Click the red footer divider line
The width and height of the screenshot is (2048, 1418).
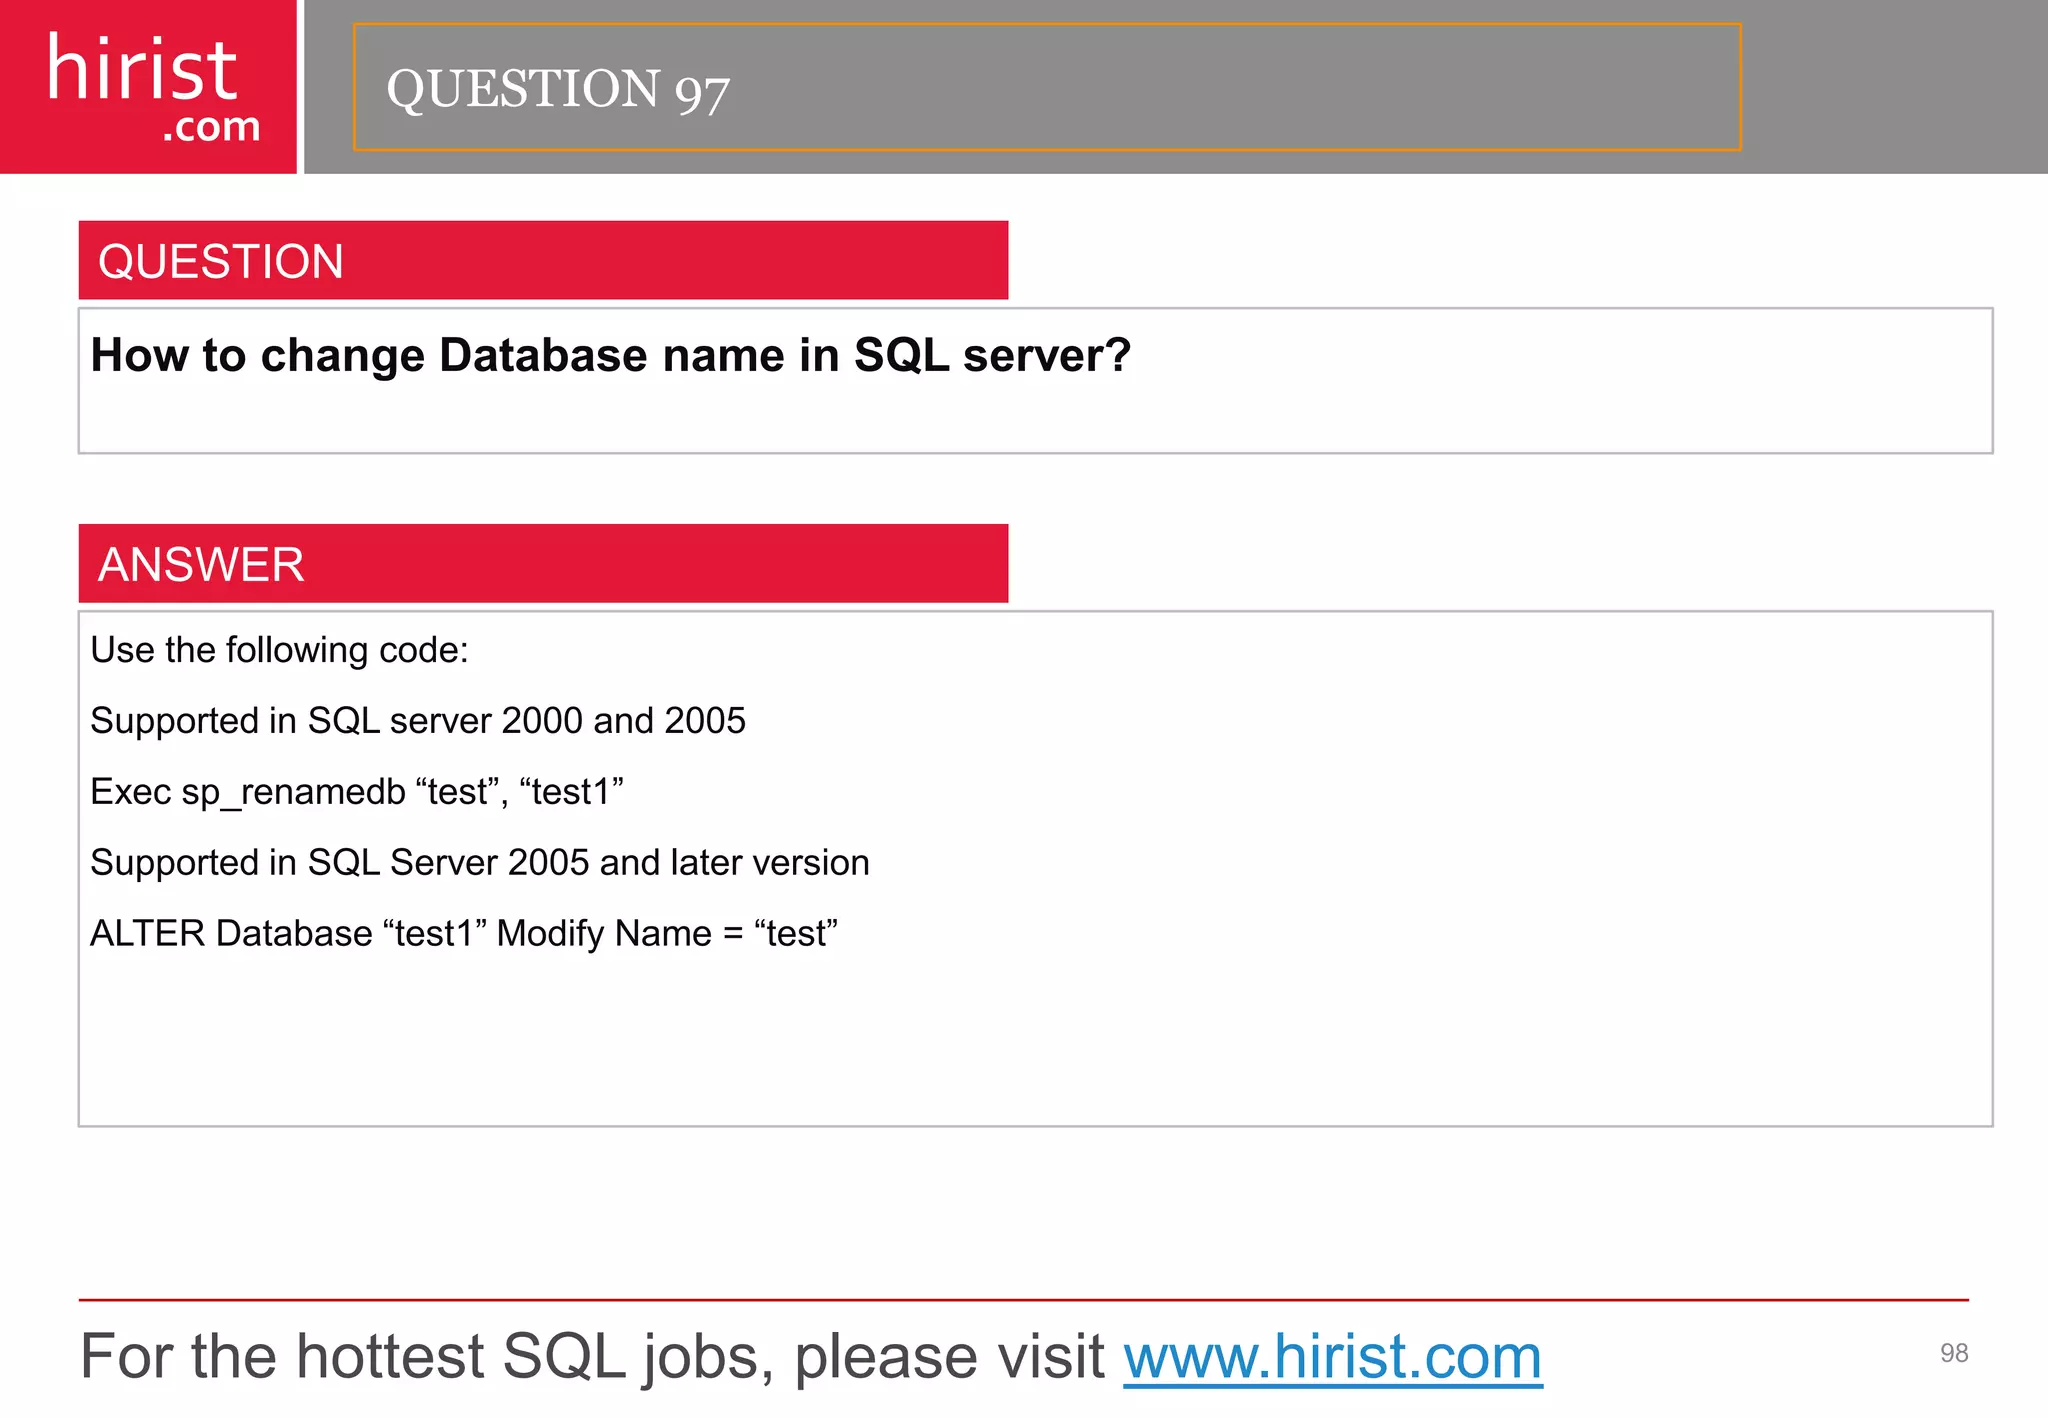coord(1022,1300)
